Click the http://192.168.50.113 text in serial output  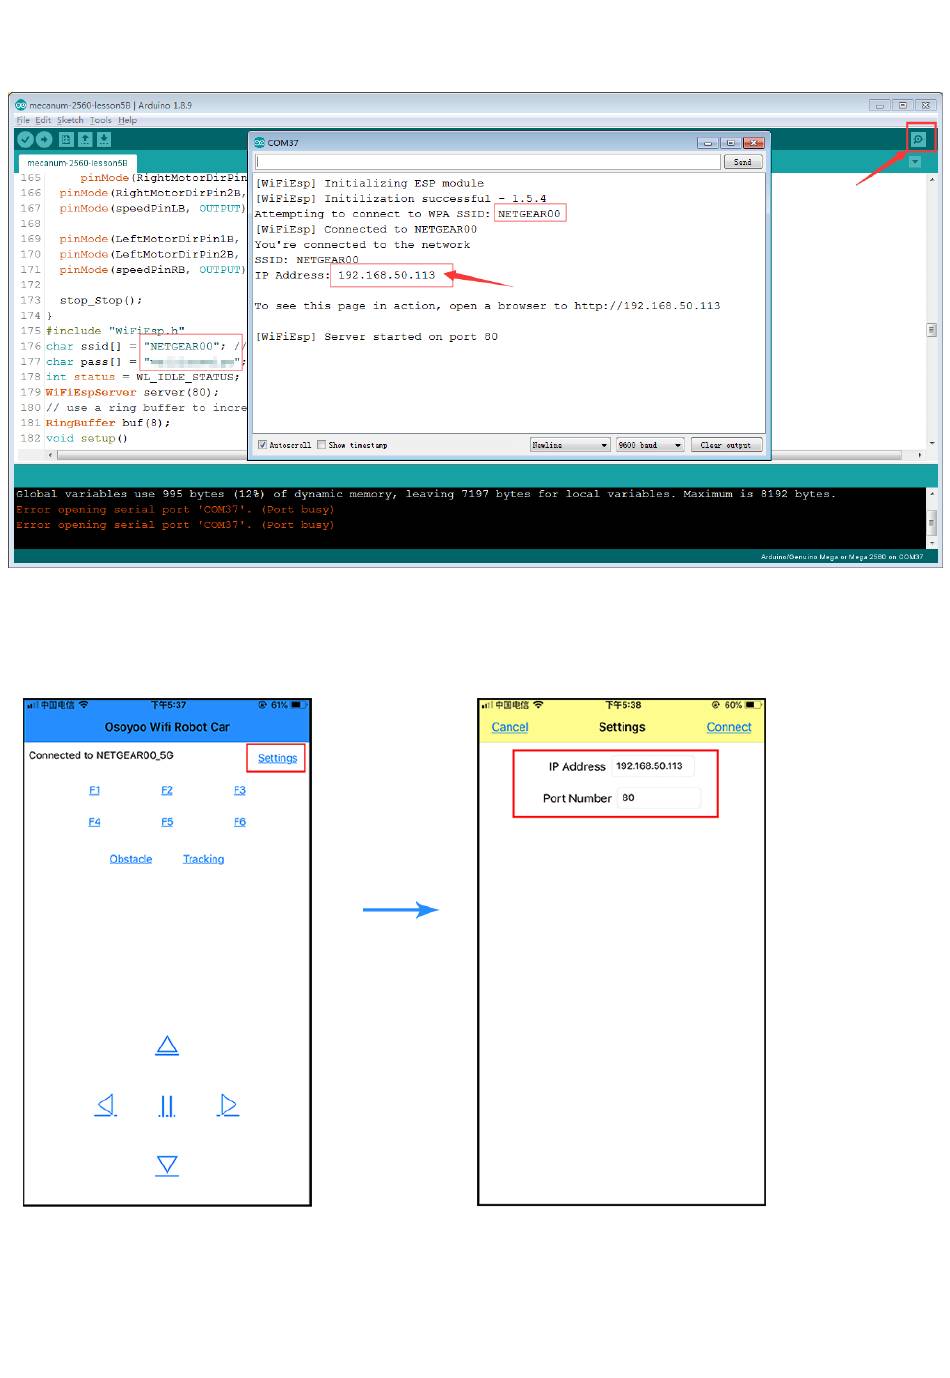(647, 306)
